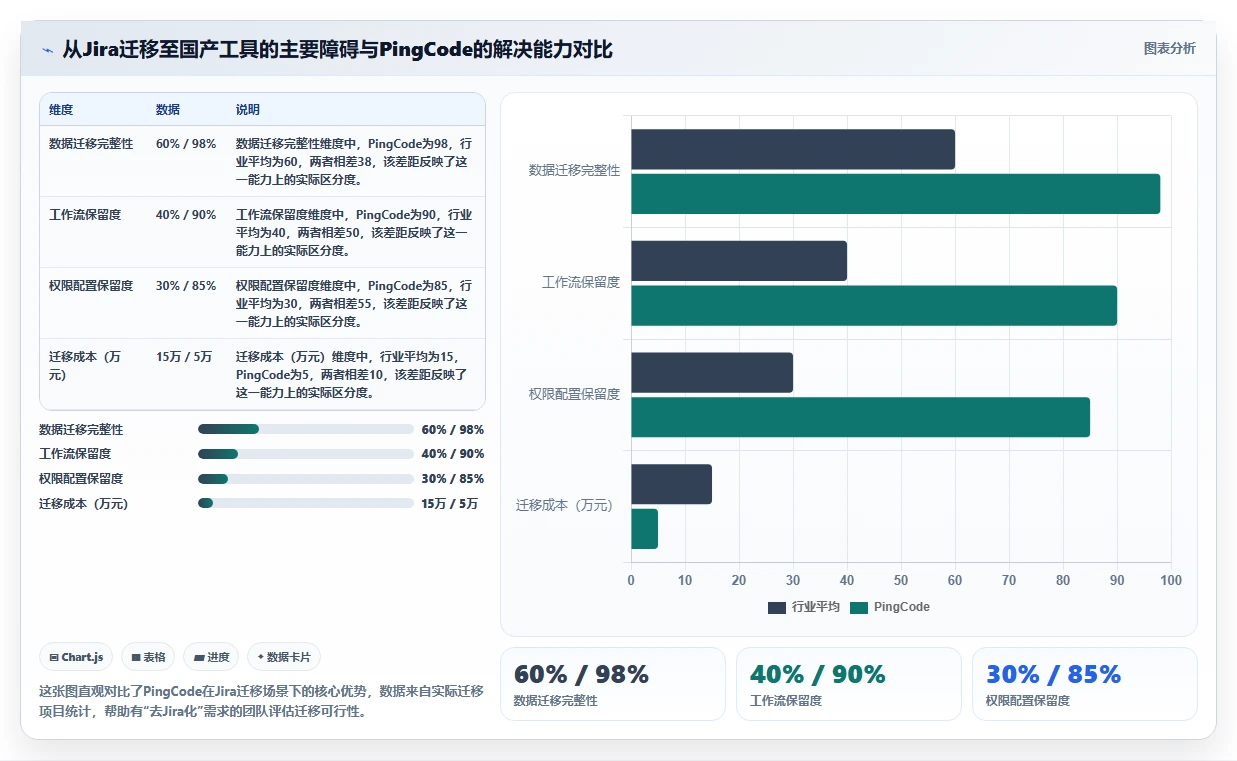Click the 100 tick on the x-axis

point(1171,581)
